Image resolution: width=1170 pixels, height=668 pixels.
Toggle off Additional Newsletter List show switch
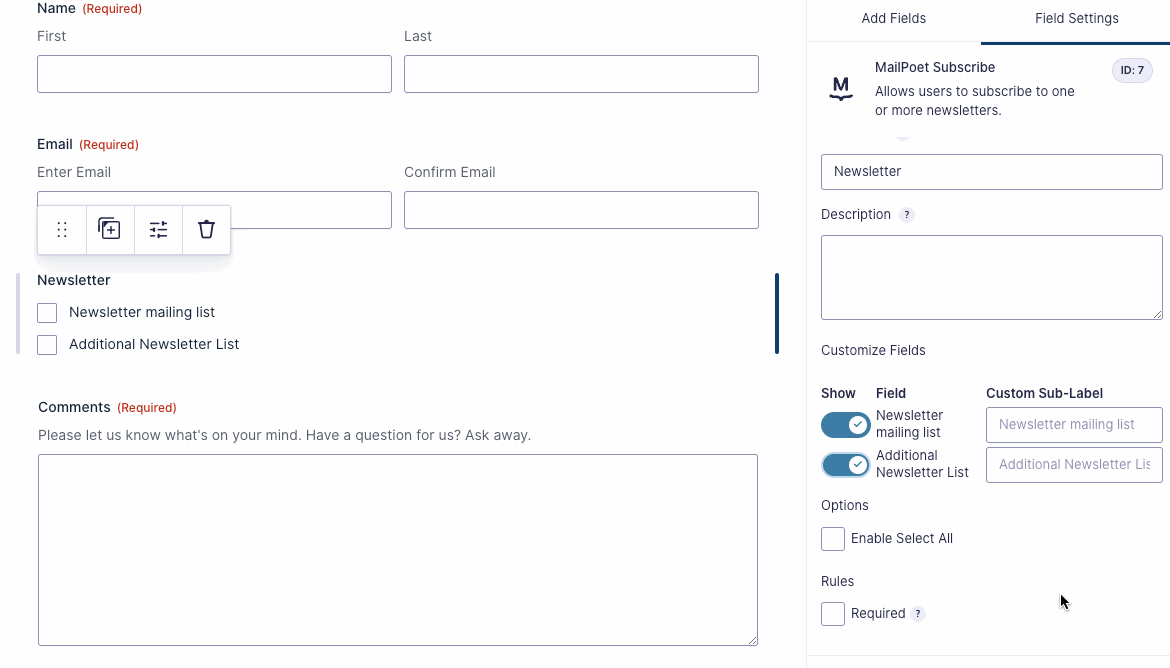click(846, 465)
